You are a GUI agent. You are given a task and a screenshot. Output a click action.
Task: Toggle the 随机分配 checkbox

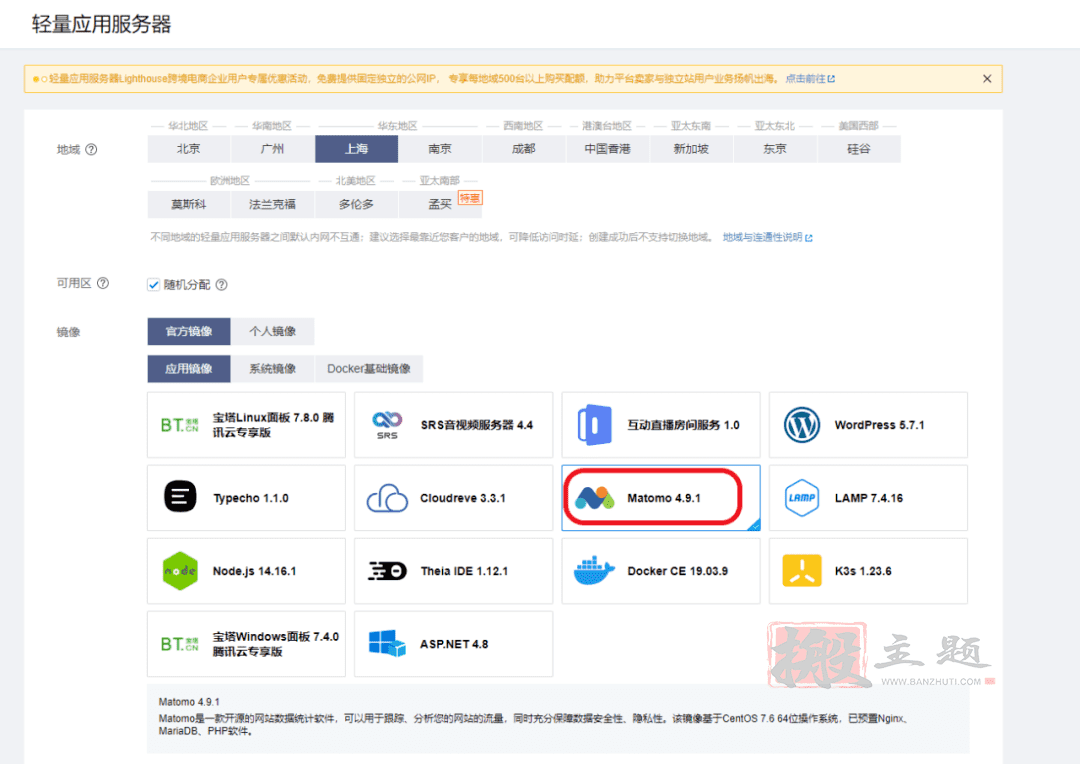153,285
